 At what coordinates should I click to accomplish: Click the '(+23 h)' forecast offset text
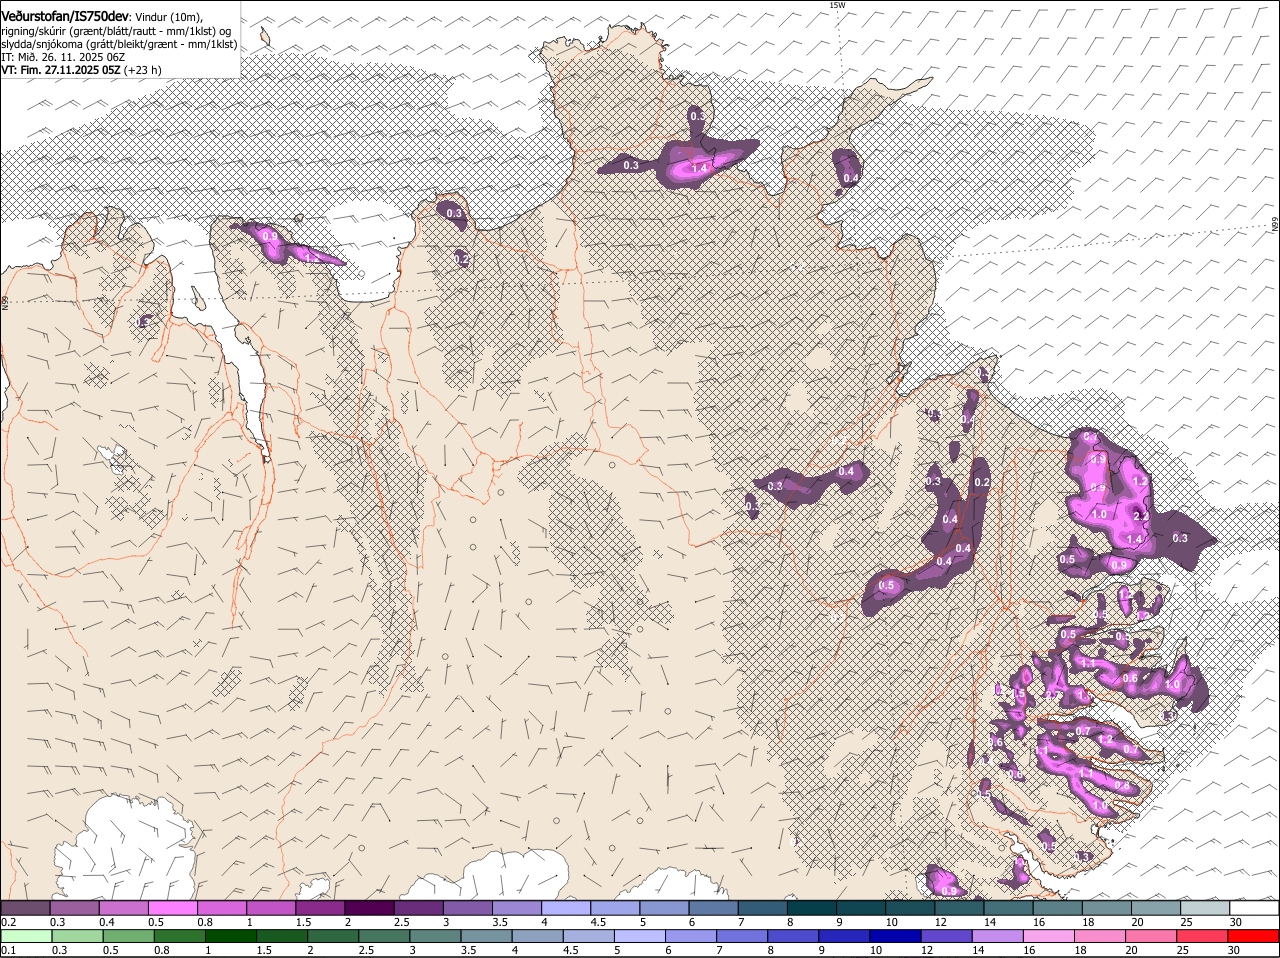point(143,70)
